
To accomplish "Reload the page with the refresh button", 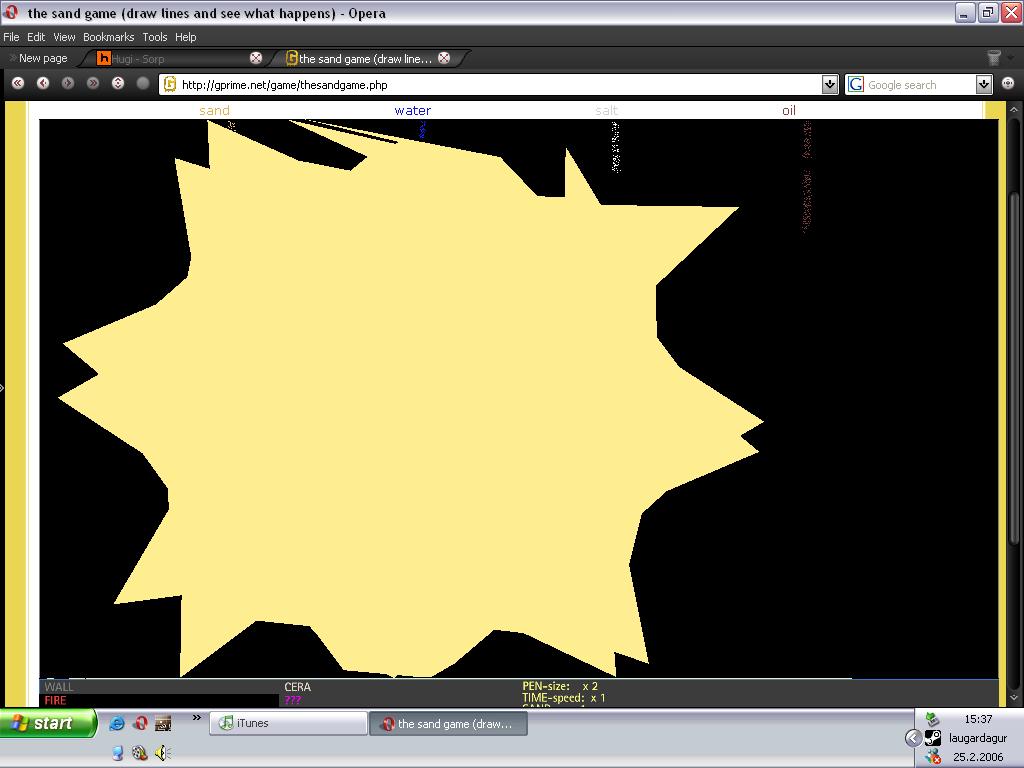I will [118, 83].
